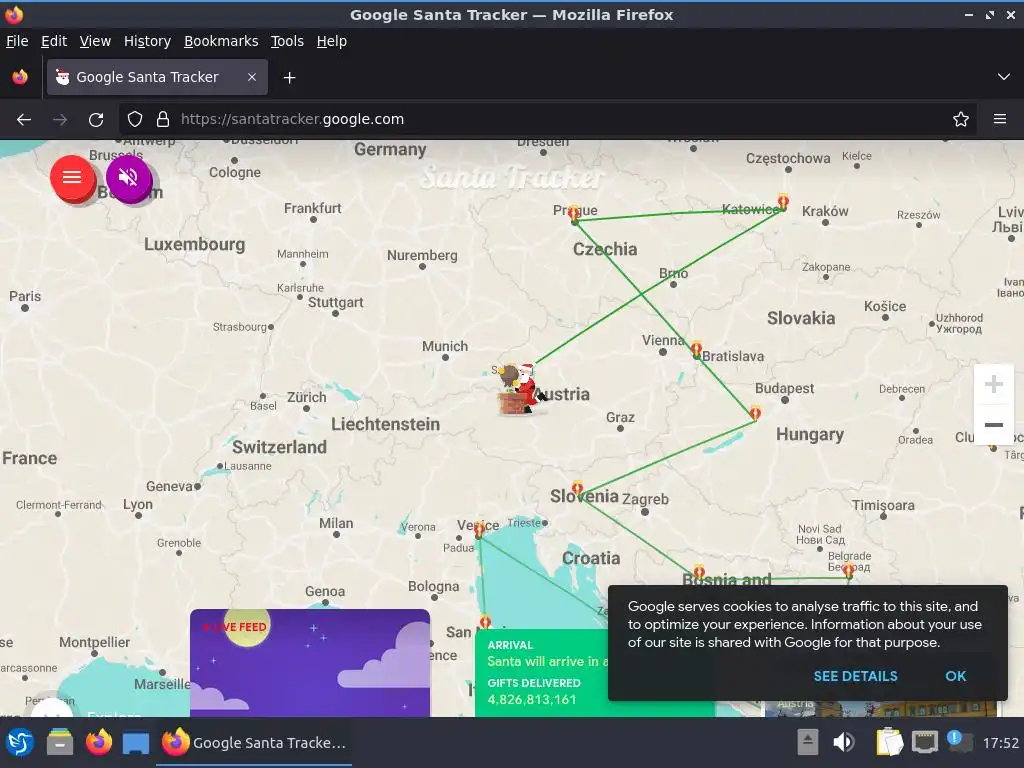Open the clipboard manager tray icon
This screenshot has height=768, width=1024.
[889, 742]
